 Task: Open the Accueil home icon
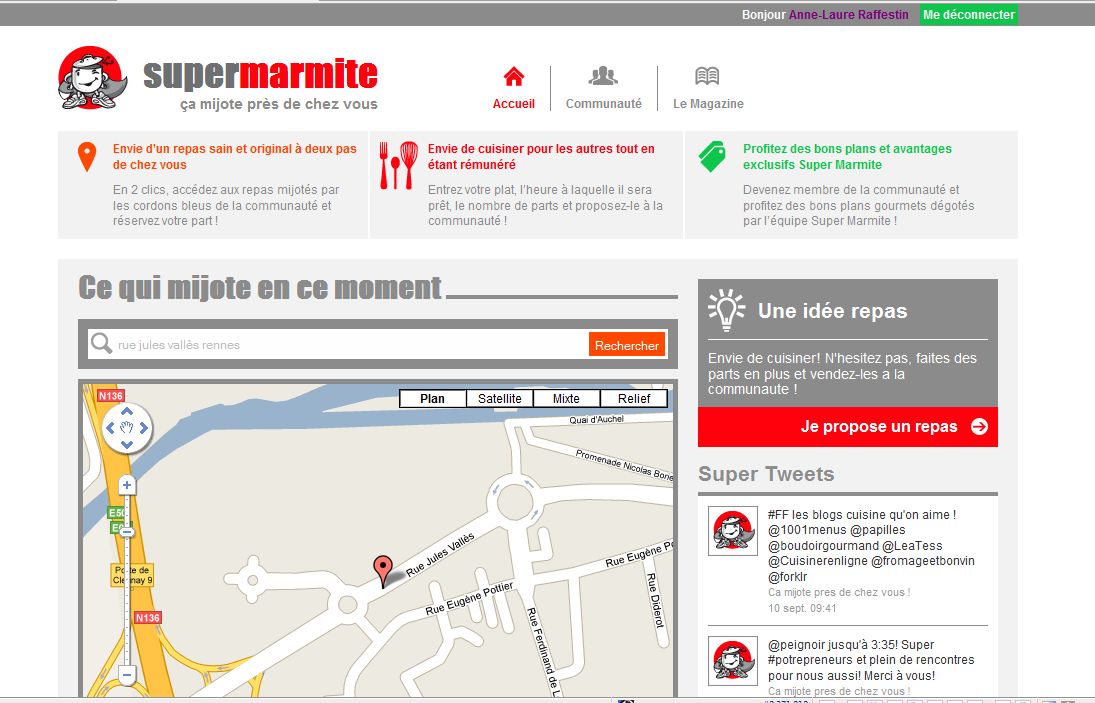point(514,76)
